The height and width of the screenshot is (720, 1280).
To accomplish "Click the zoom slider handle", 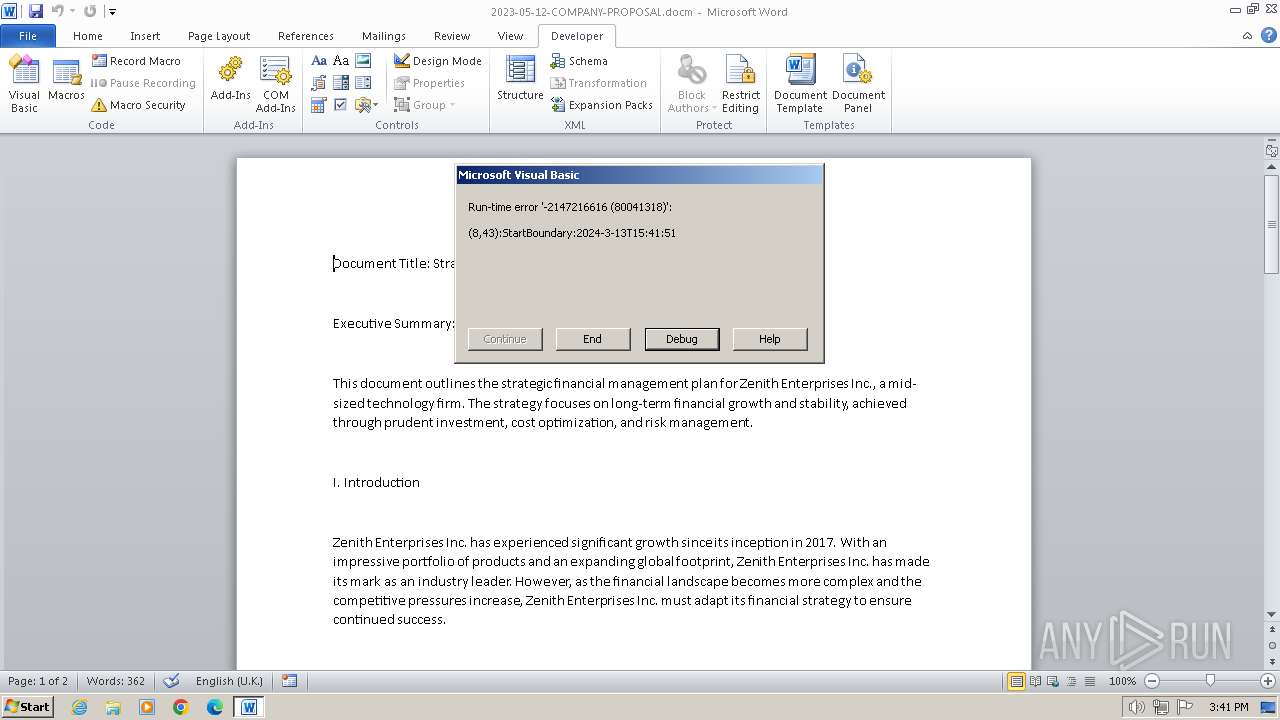I will (x=1210, y=681).
